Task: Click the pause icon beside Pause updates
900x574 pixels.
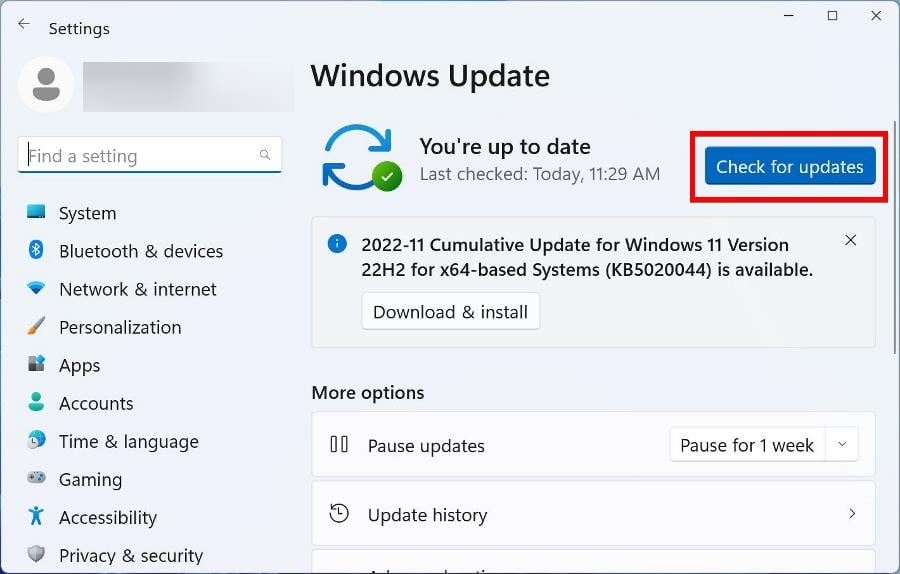Action: tap(339, 444)
